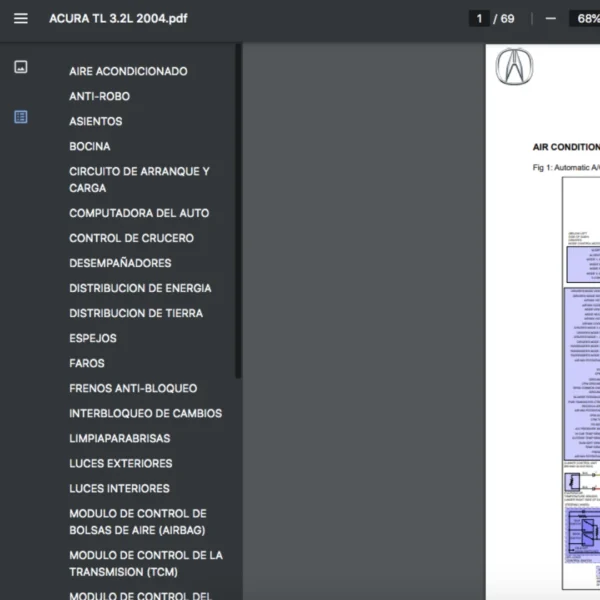Click the ACURA TL 3.2L 2004.pdf title
This screenshot has width=600, height=600.
(x=118, y=19)
